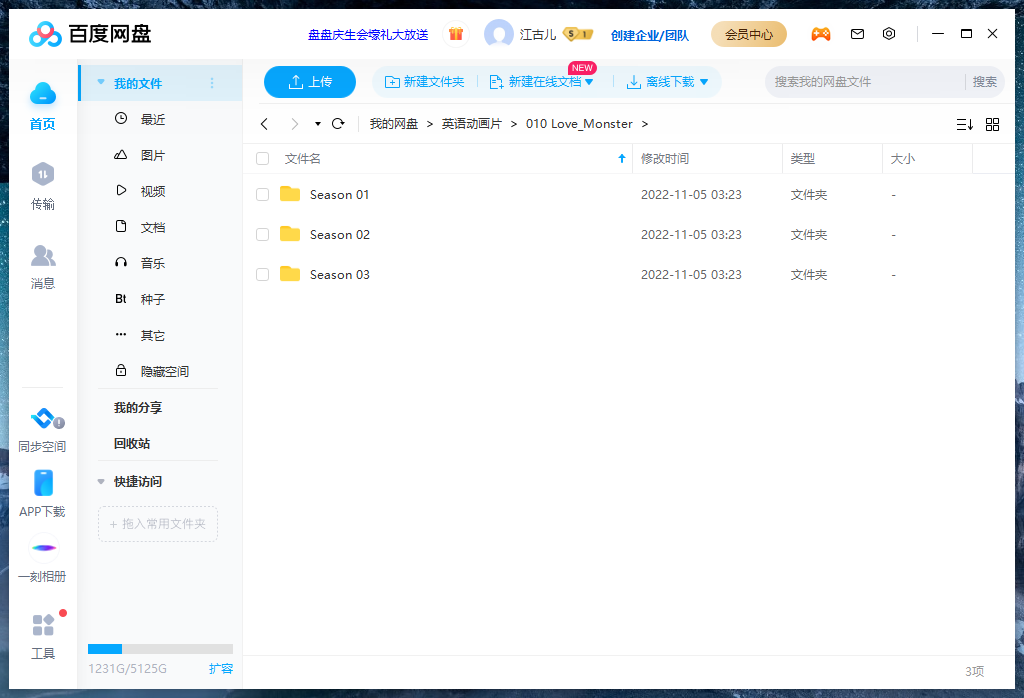The height and width of the screenshot is (698, 1024).
Task: Open the Tools panel with notification dot
Action: click(43, 634)
